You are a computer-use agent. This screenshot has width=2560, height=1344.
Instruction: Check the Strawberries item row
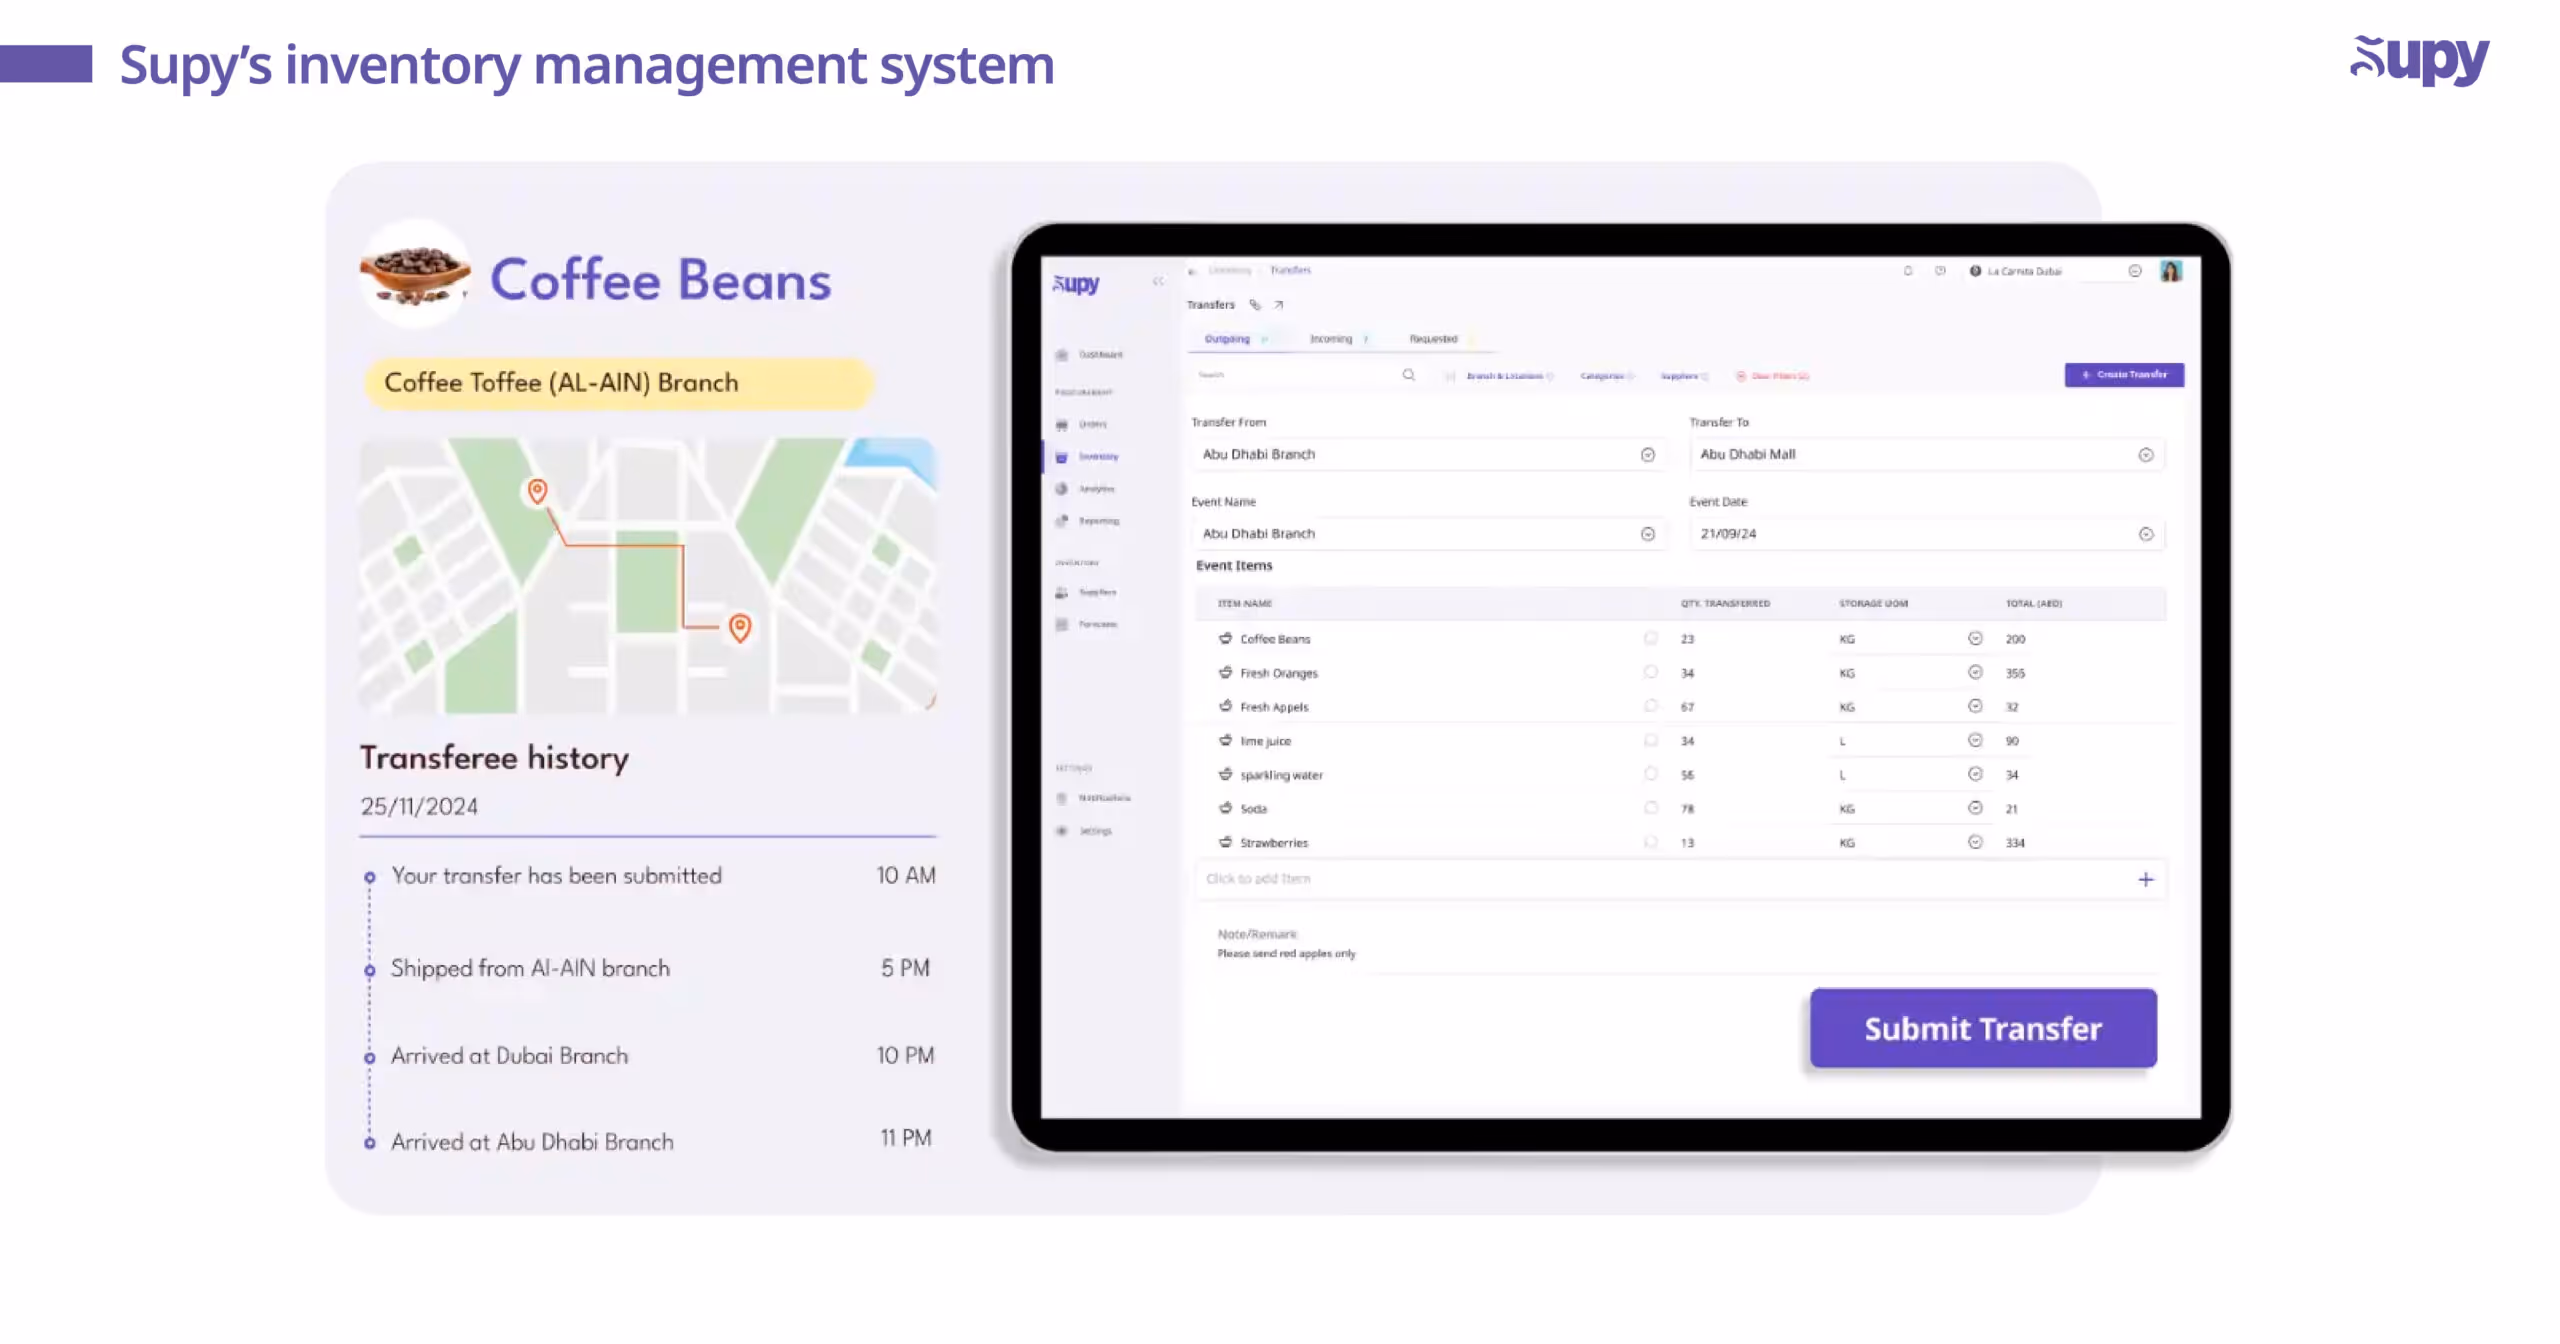click(x=1651, y=842)
